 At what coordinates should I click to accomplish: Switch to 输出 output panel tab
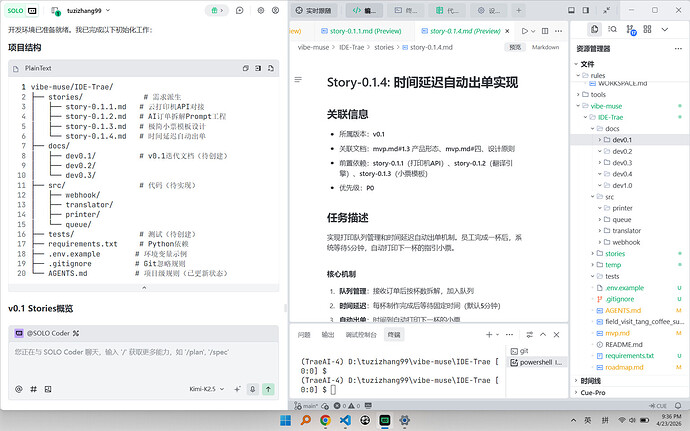(x=328, y=335)
